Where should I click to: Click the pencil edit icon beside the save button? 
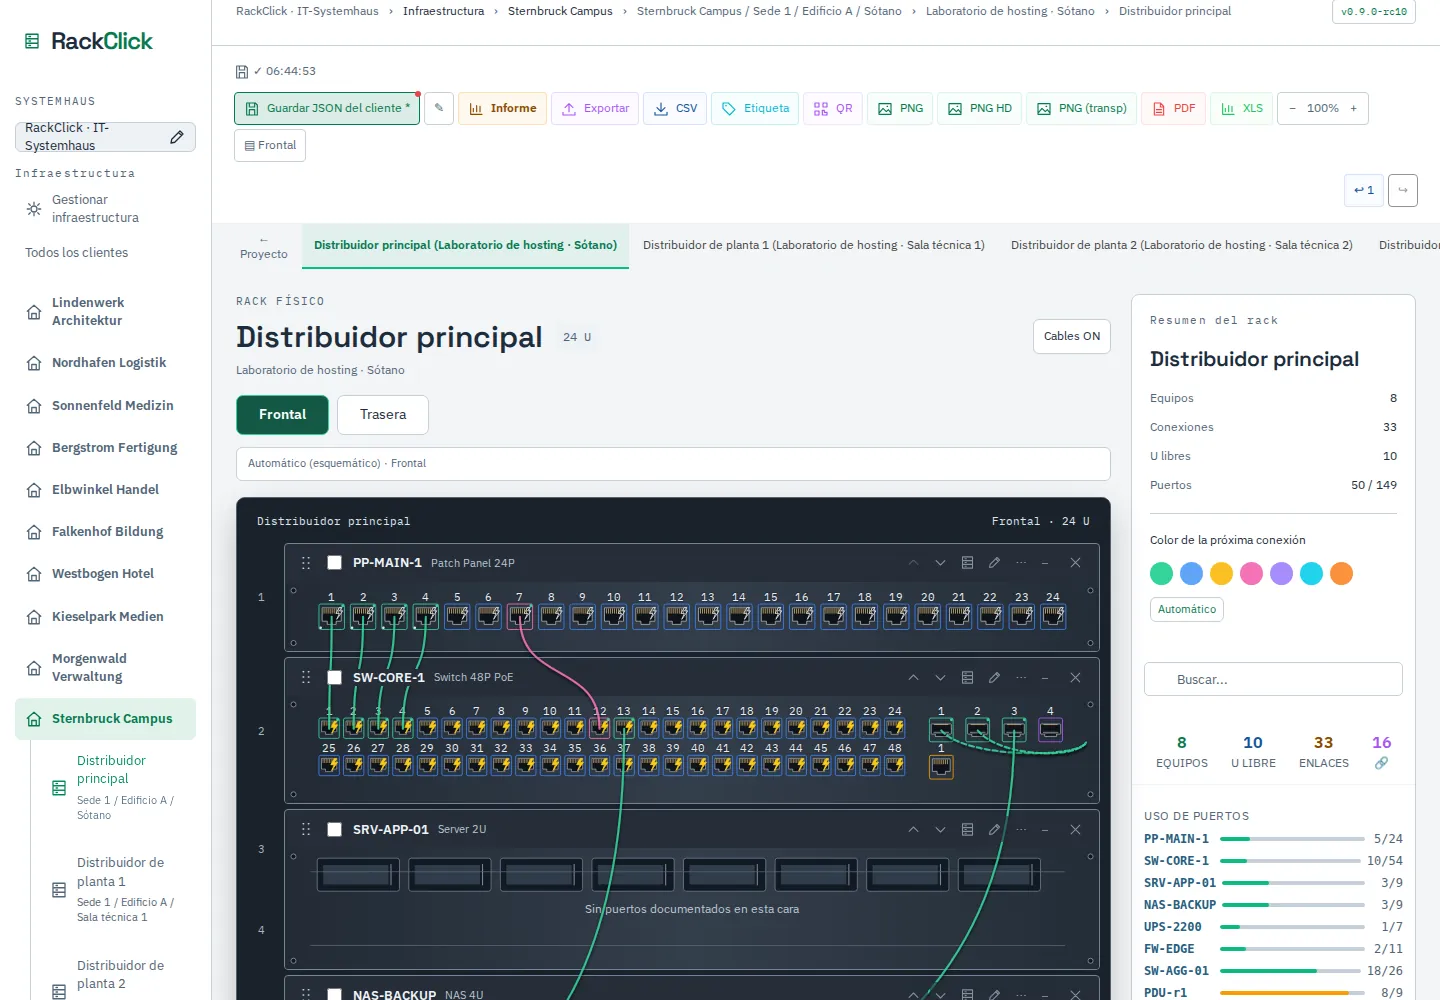click(x=439, y=108)
